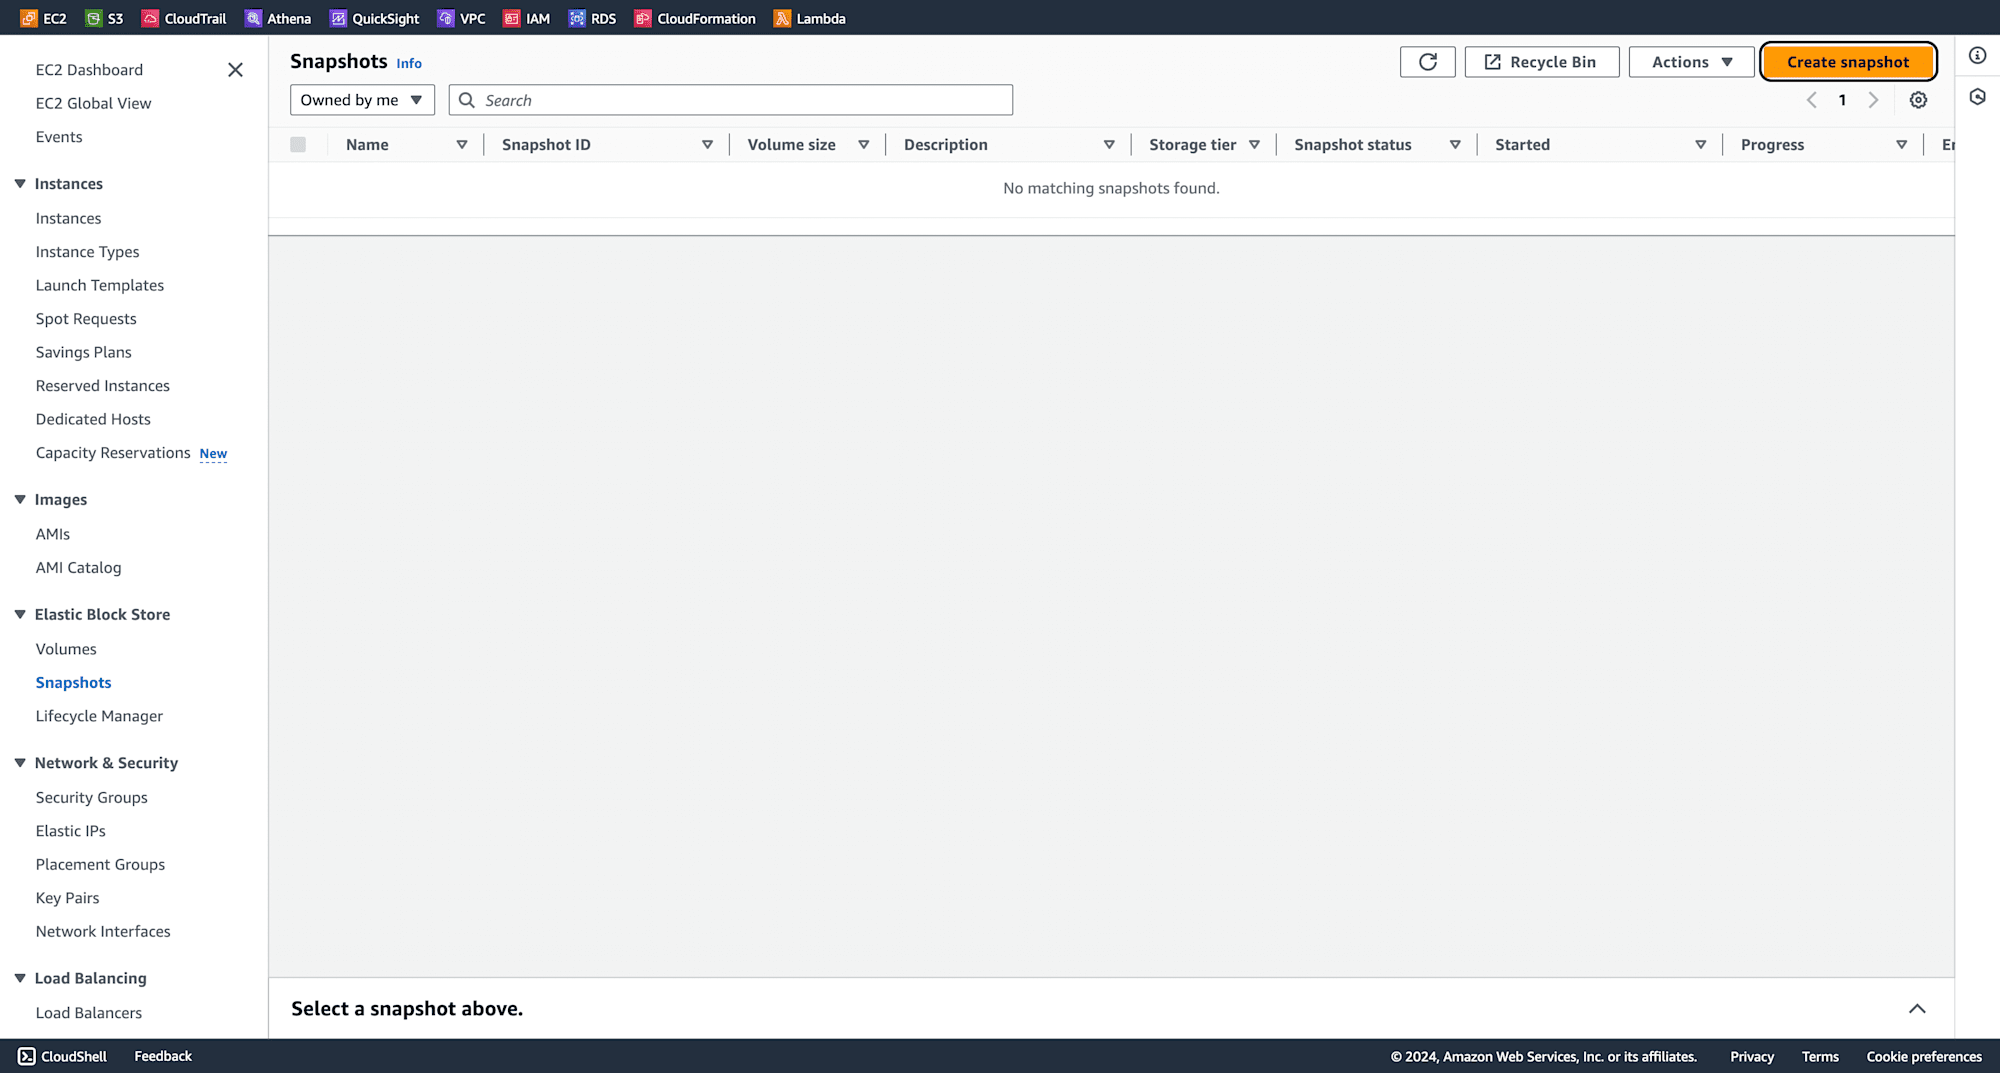The width and height of the screenshot is (2000, 1073).
Task: Open Reserved Instances
Action: coord(102,386)
